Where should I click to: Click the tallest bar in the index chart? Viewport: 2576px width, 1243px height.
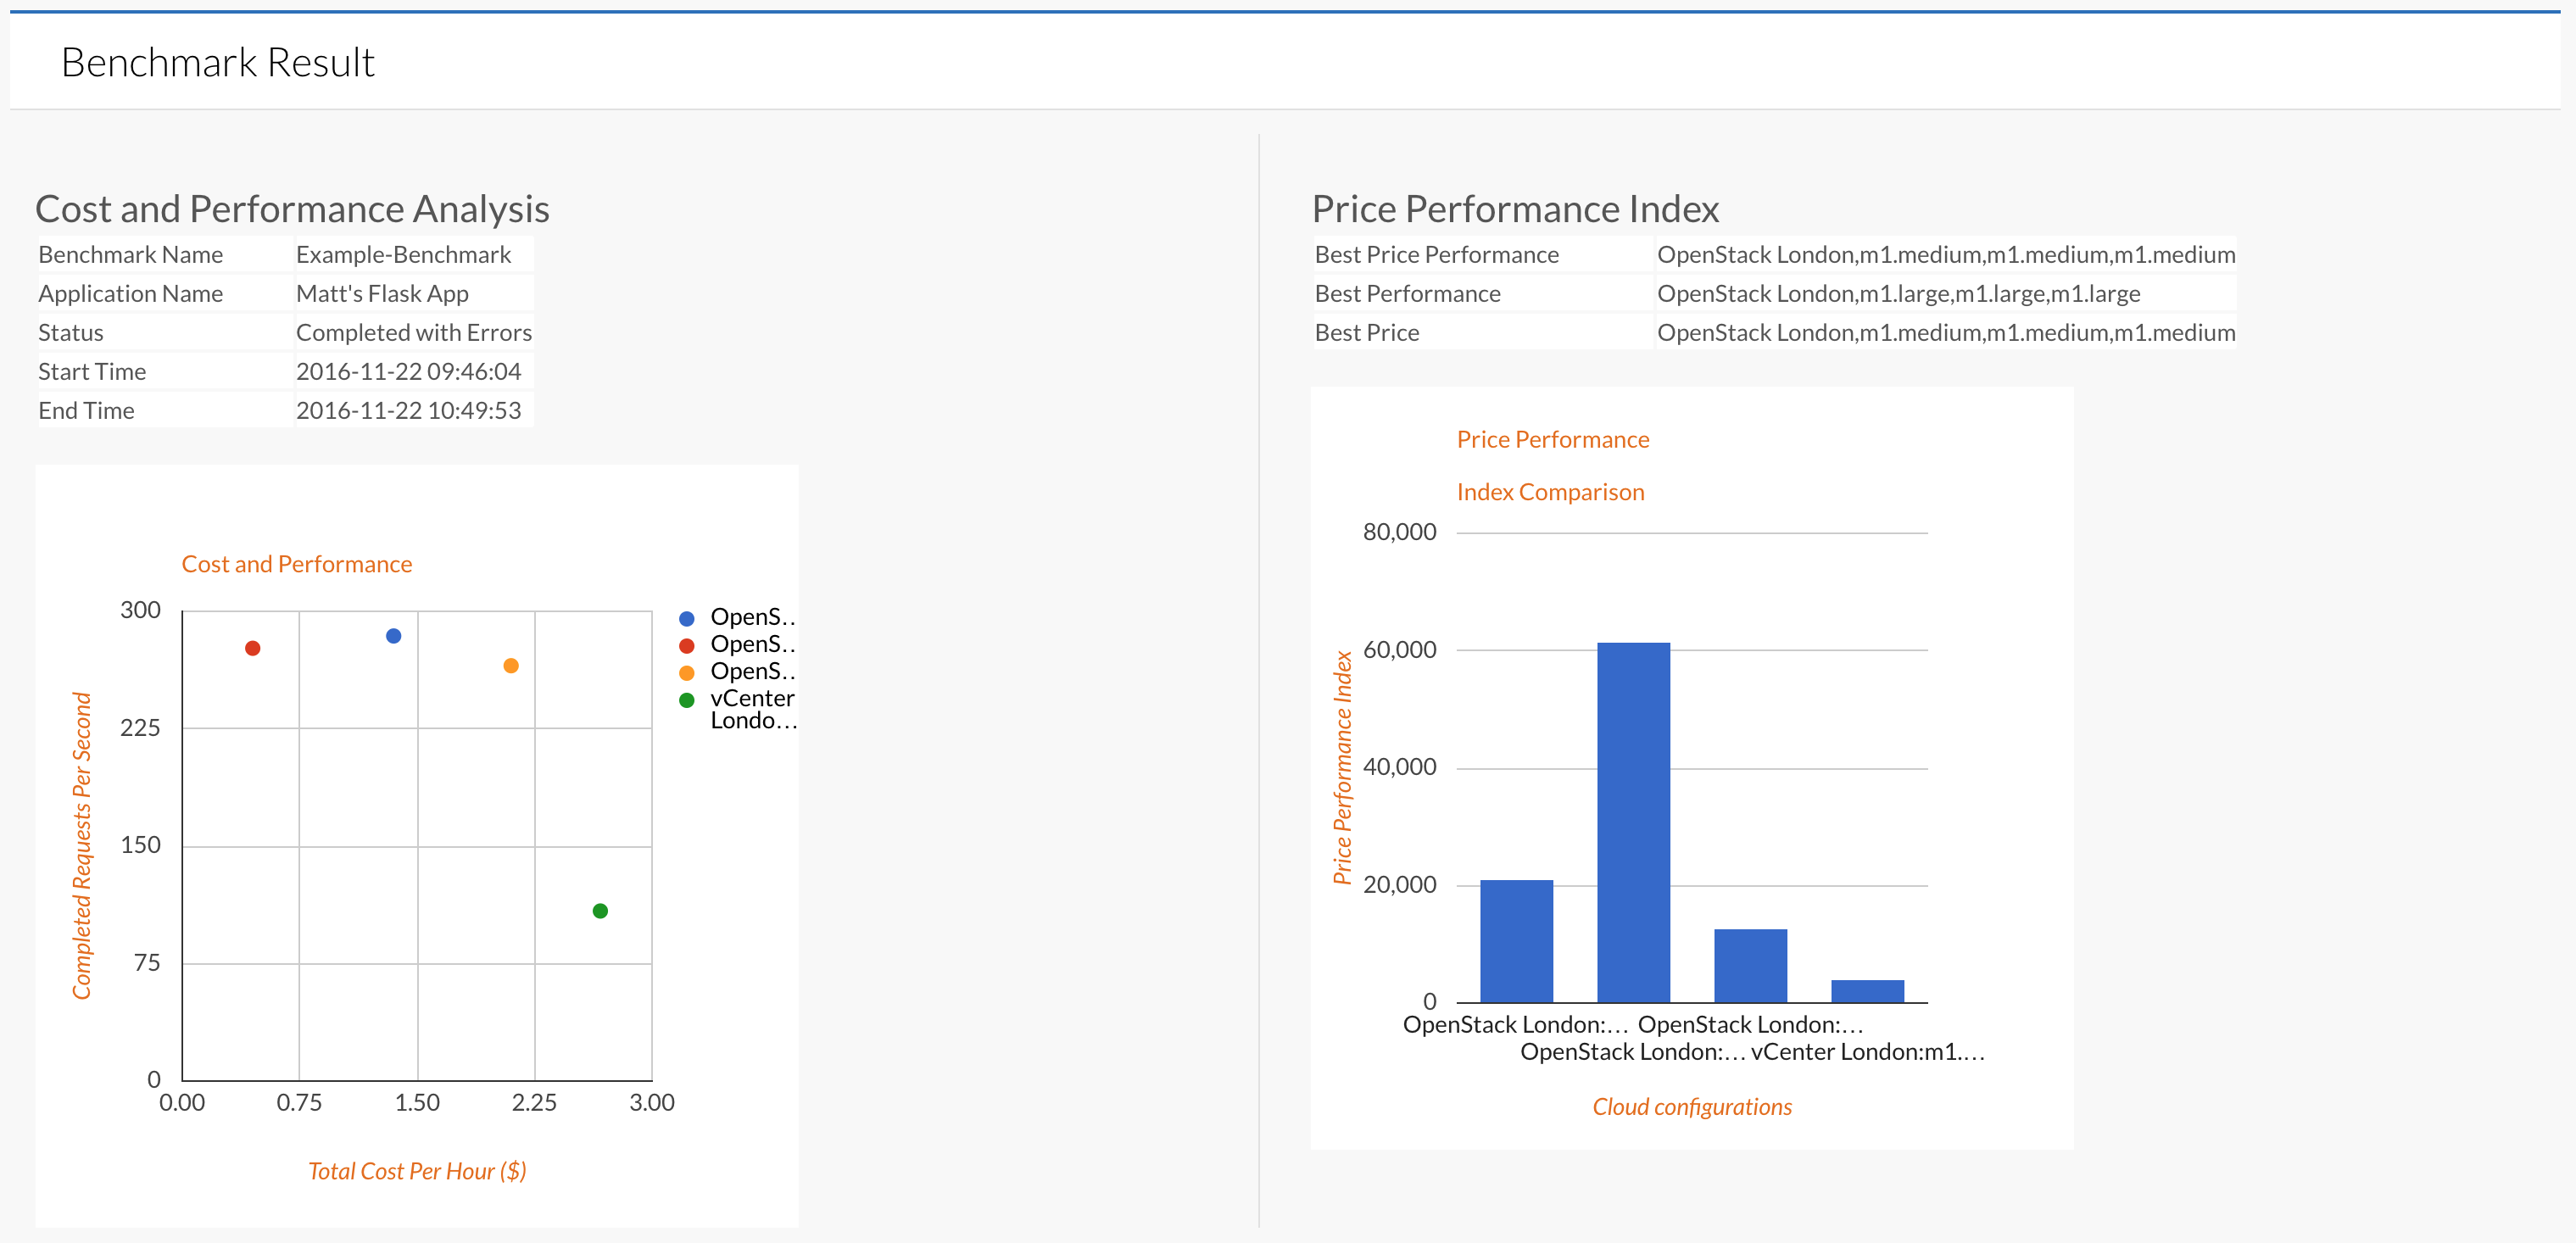tap(1633, 822)
